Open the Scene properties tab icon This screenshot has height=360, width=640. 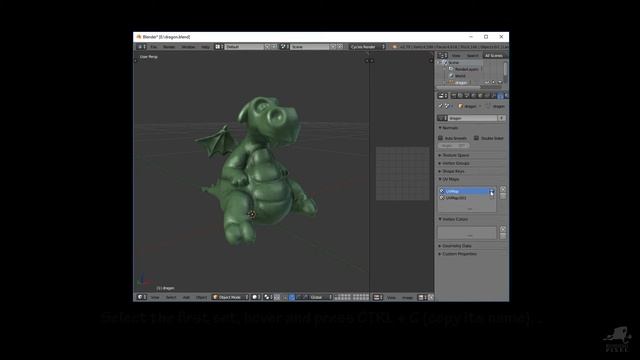(467, 96)
